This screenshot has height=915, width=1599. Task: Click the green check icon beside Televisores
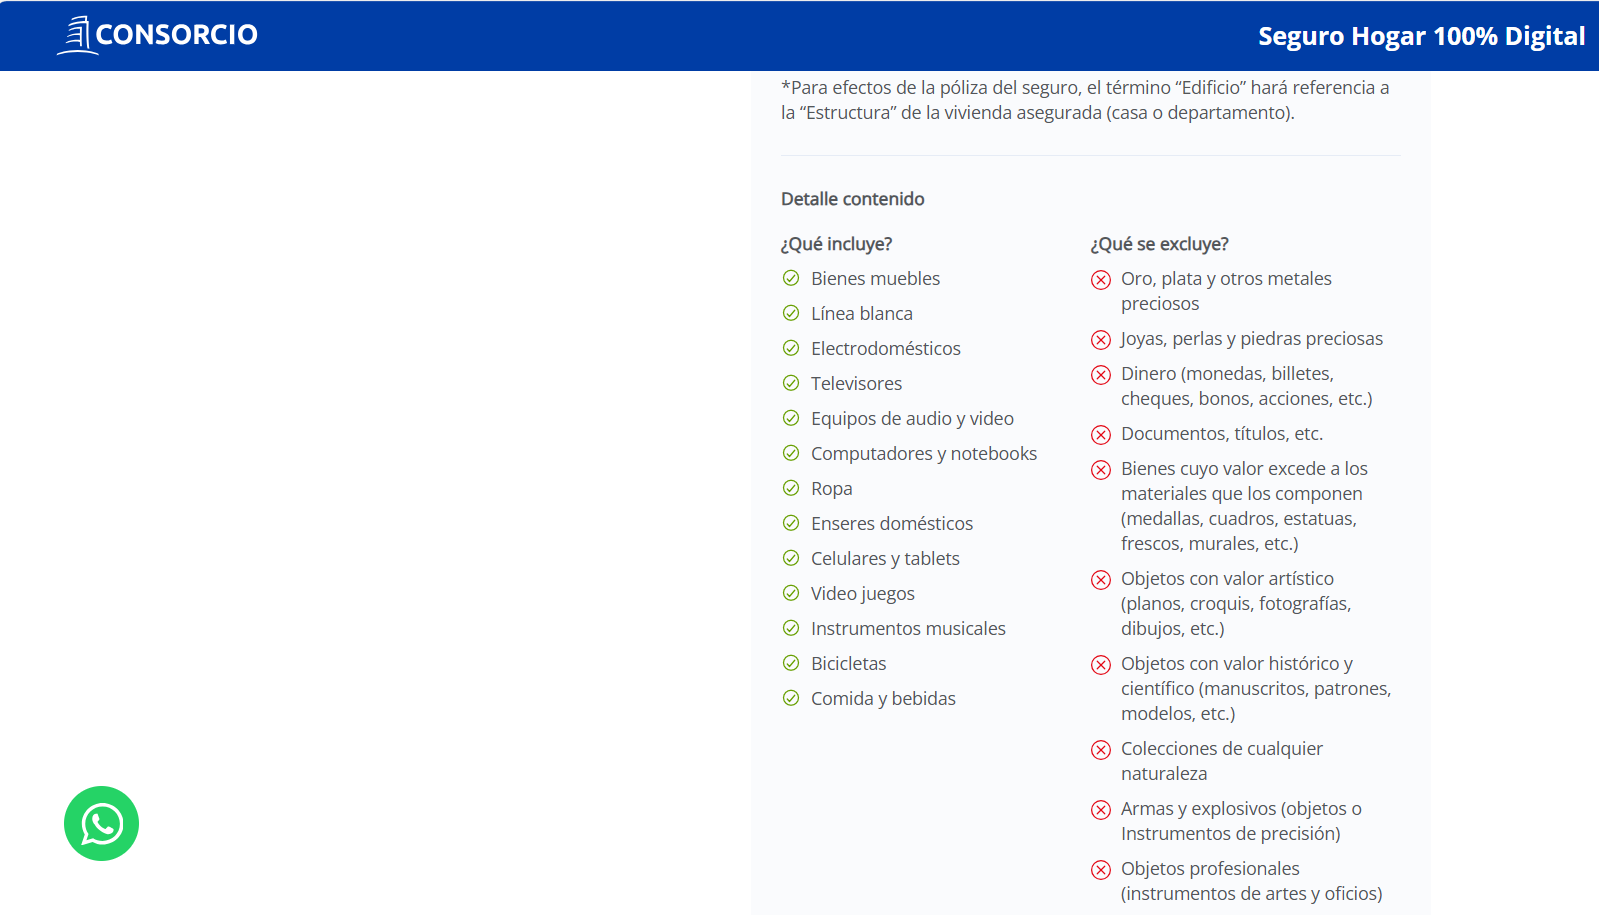click(x=791, y=383)
